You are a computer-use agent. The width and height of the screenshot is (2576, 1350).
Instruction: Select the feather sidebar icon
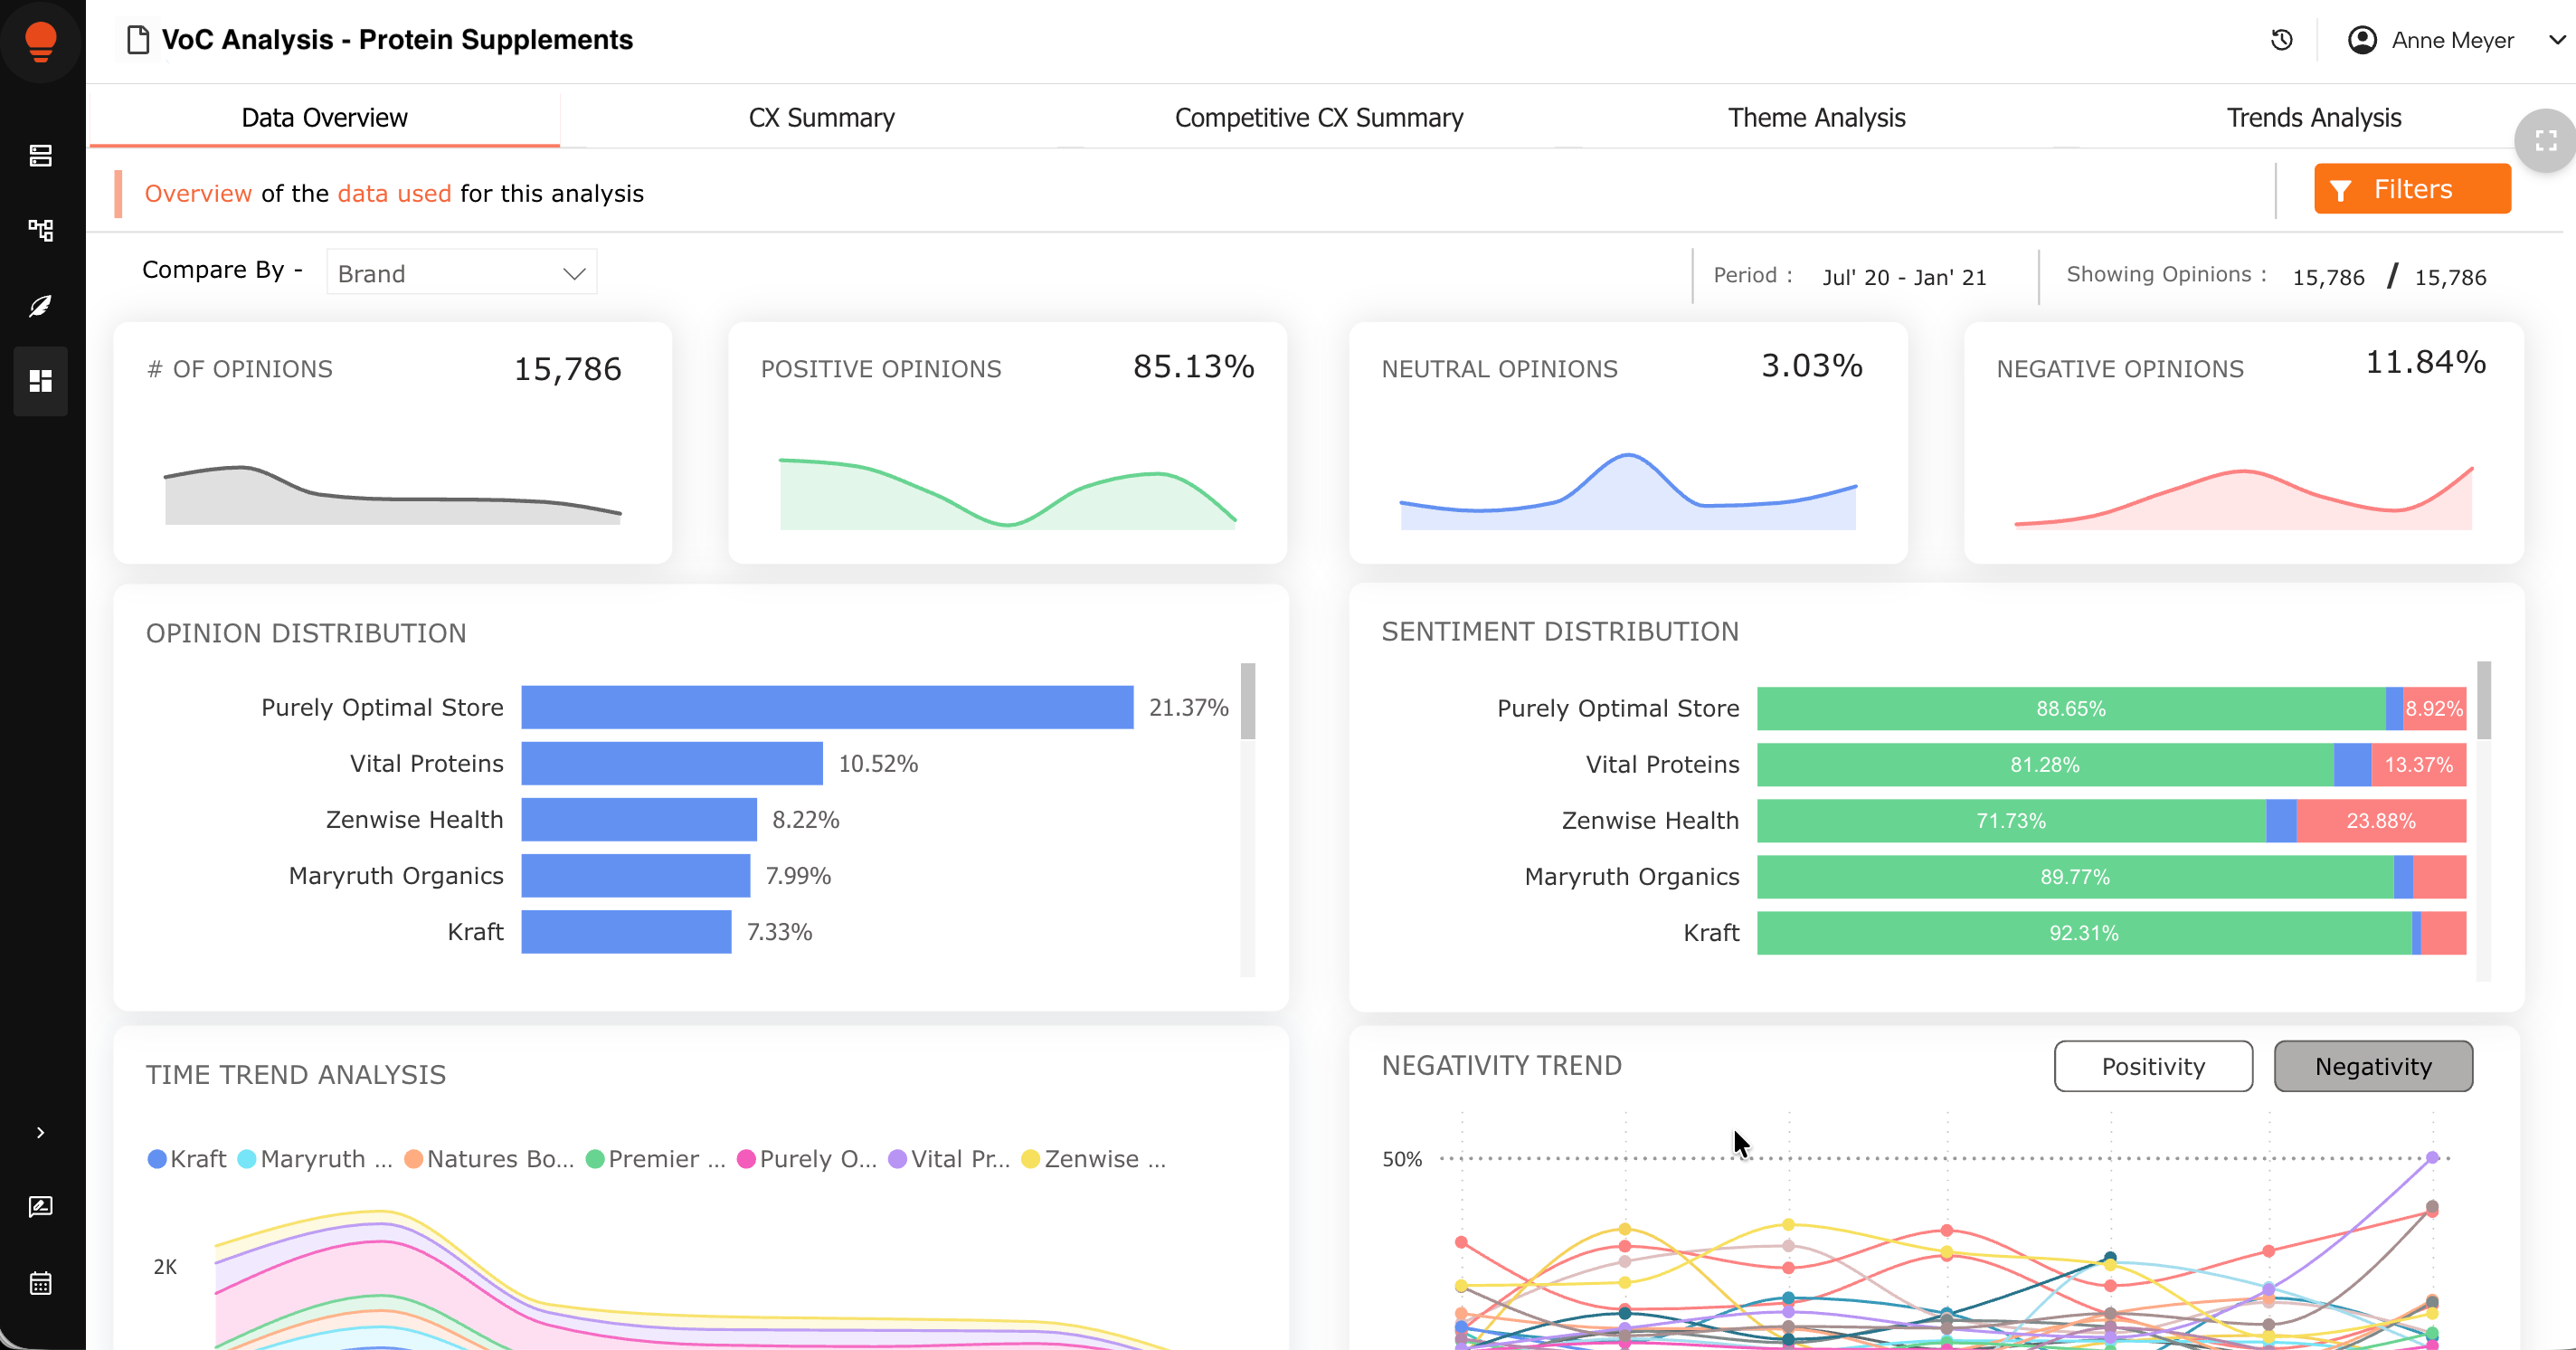[40, 306]
